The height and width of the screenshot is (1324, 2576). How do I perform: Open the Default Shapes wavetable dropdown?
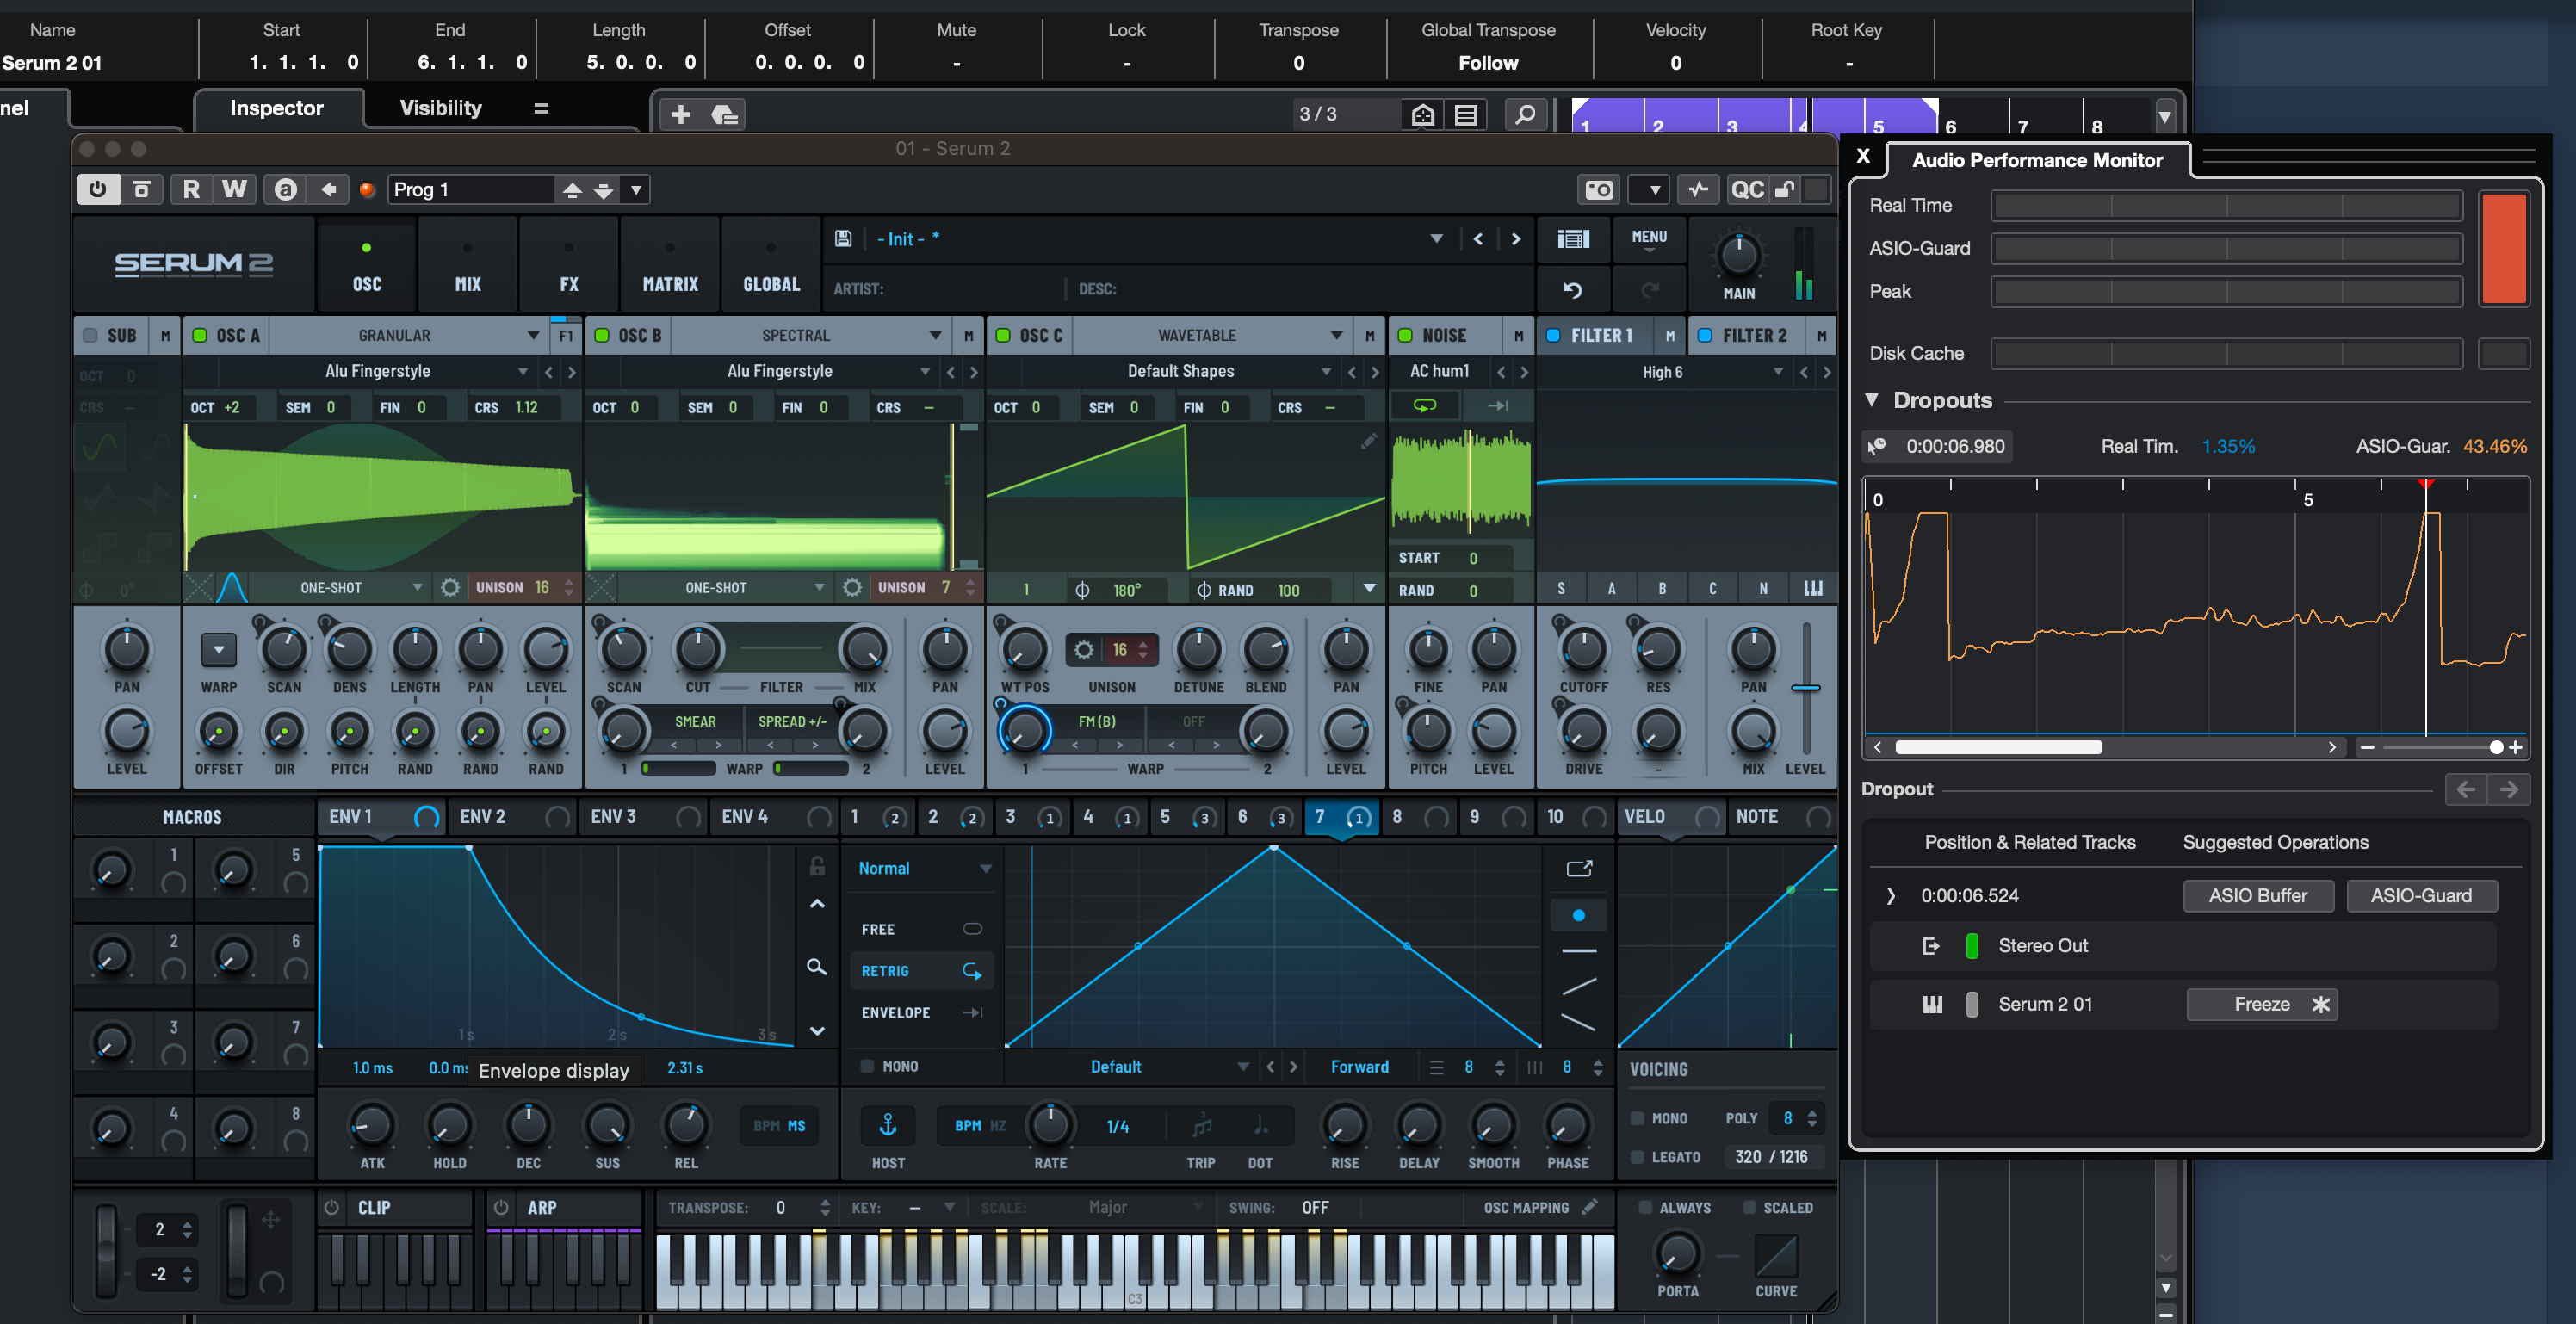click(1326, 371)
